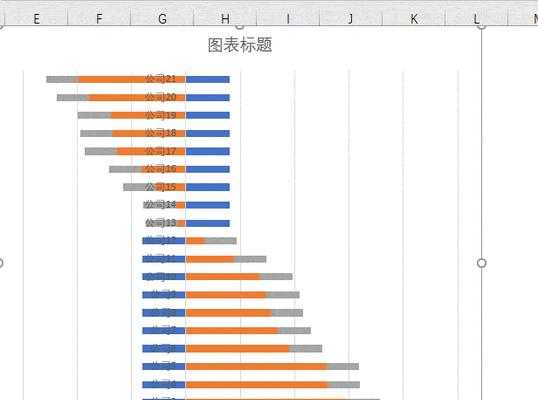Select column I header

[288, 19]
